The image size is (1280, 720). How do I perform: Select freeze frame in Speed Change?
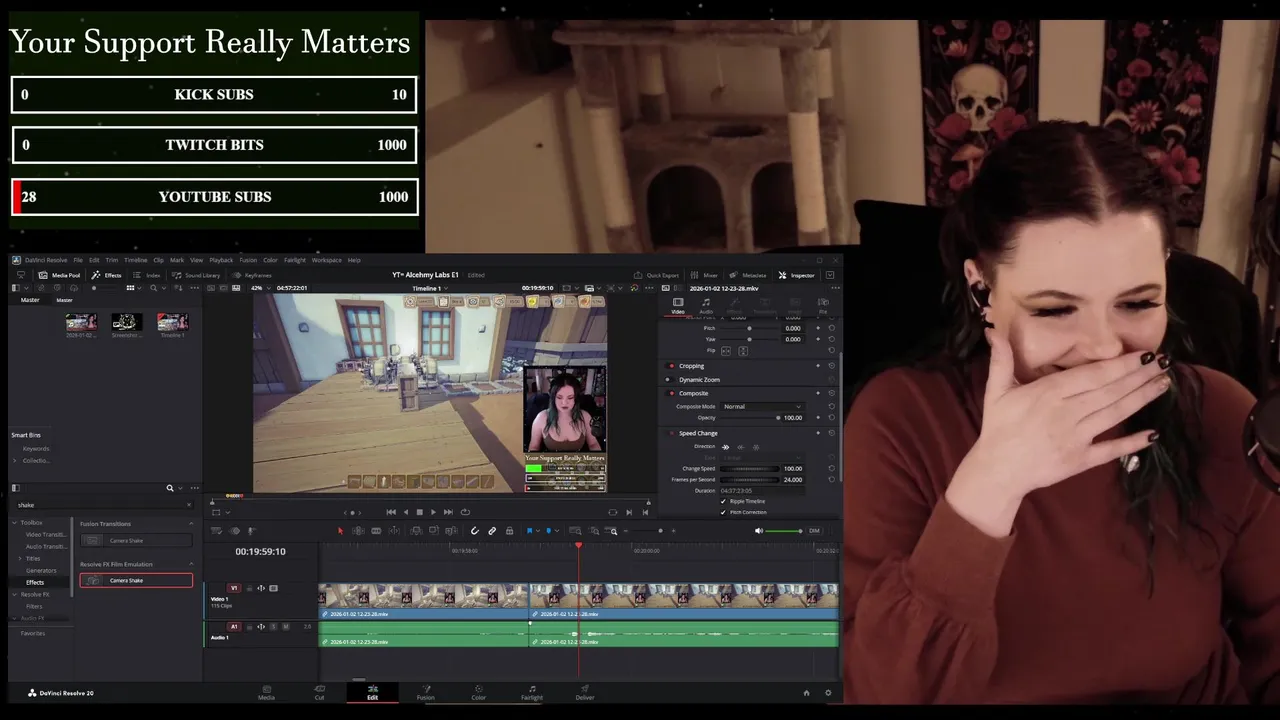click(756, 447)
